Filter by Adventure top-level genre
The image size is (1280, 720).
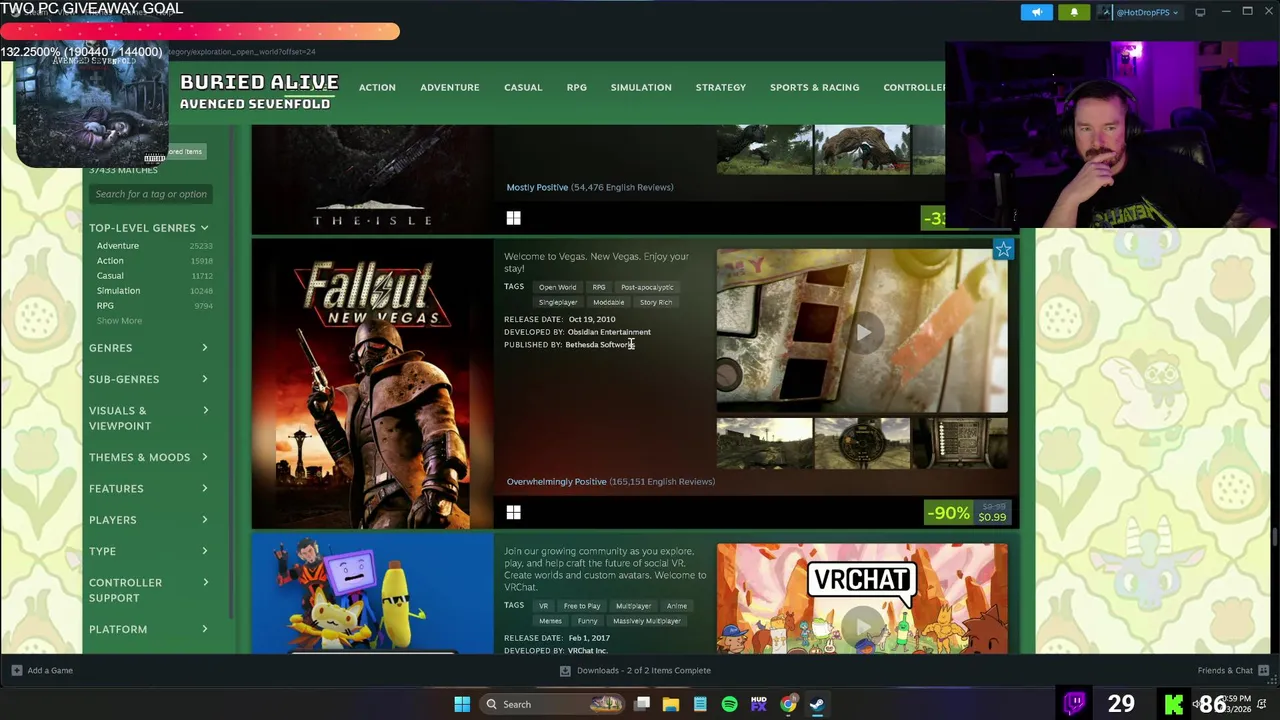pos(118,246)
